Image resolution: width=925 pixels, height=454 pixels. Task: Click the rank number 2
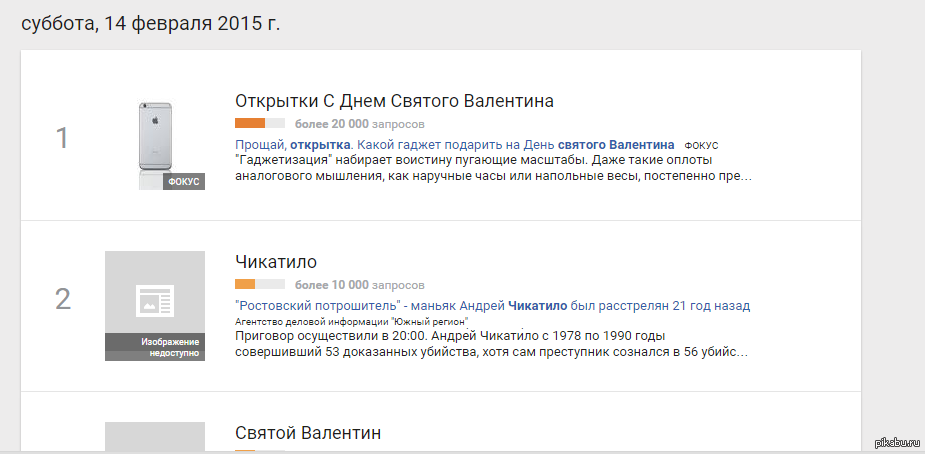62,298
